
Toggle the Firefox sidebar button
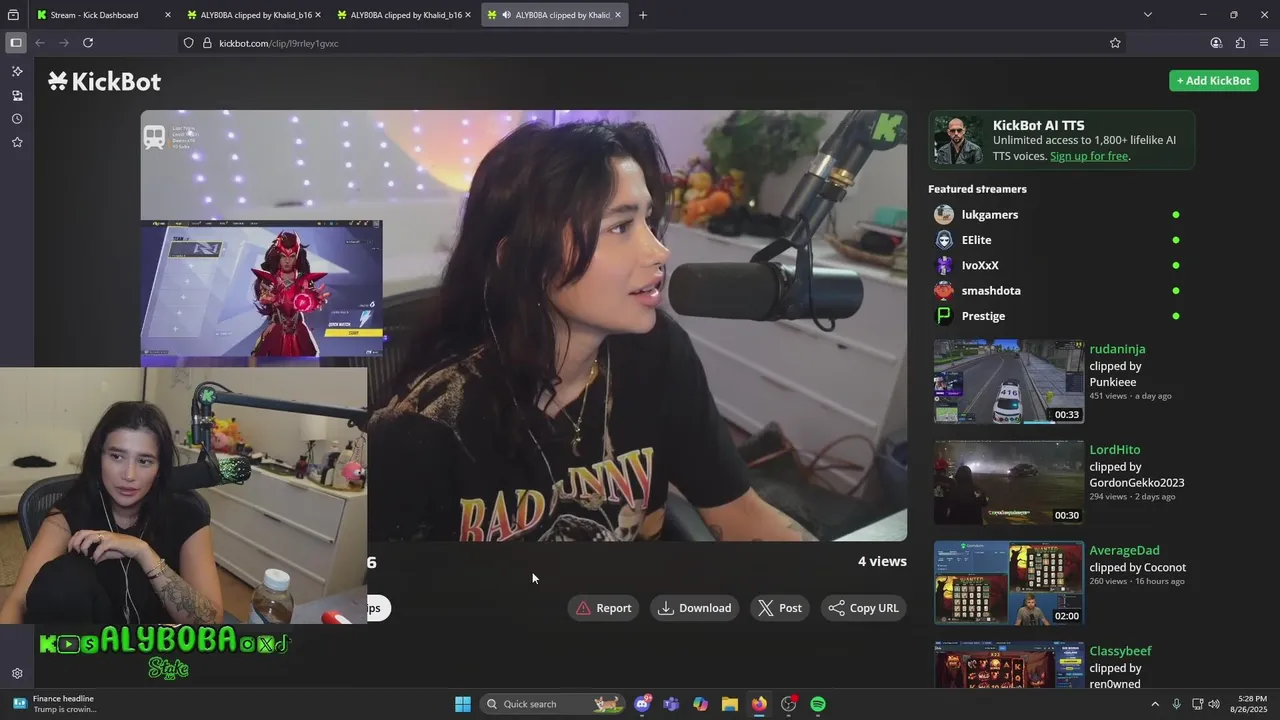click(16, 43)
